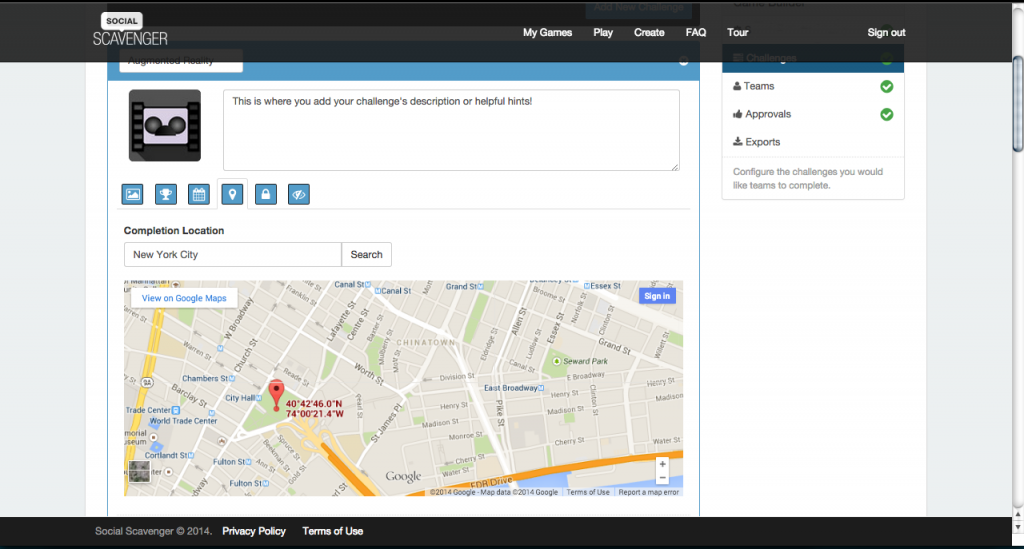
Task: Switch to satellite view thumbnail on map
Action: click(x=139, y=471)
